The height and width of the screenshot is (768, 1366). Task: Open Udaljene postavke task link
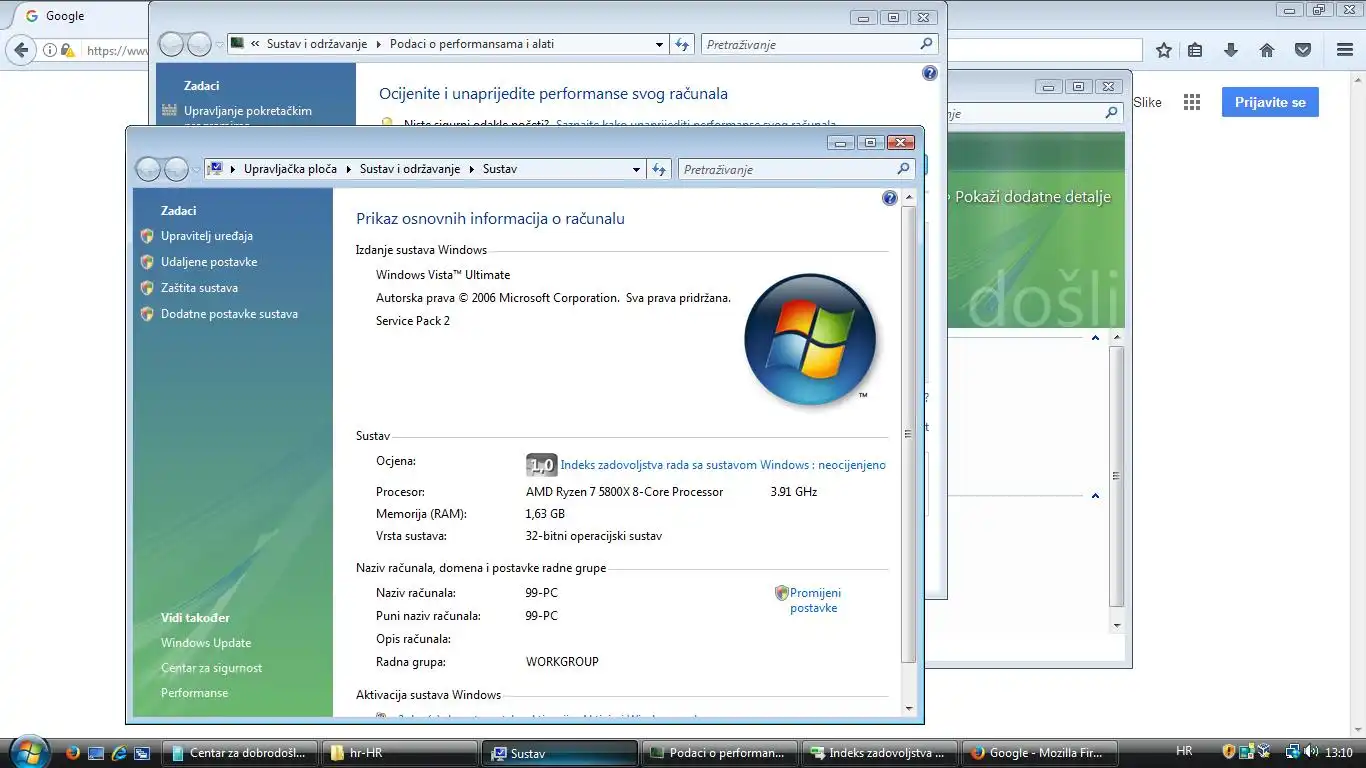209,262
